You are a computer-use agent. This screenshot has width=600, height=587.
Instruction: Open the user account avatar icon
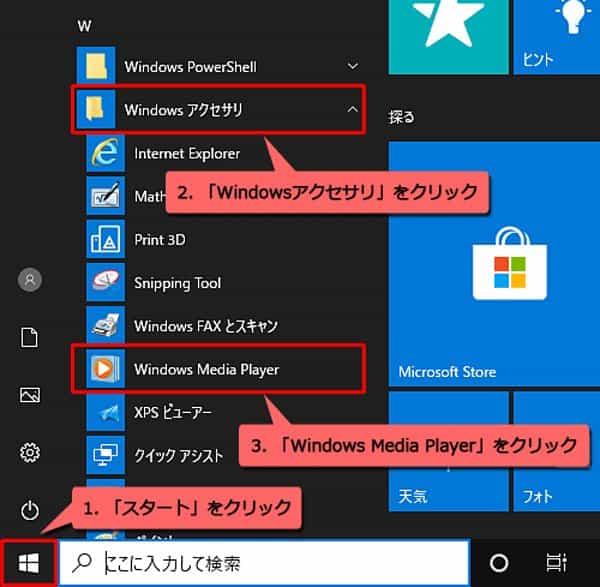pyautogui.click(x=29, y=280)
